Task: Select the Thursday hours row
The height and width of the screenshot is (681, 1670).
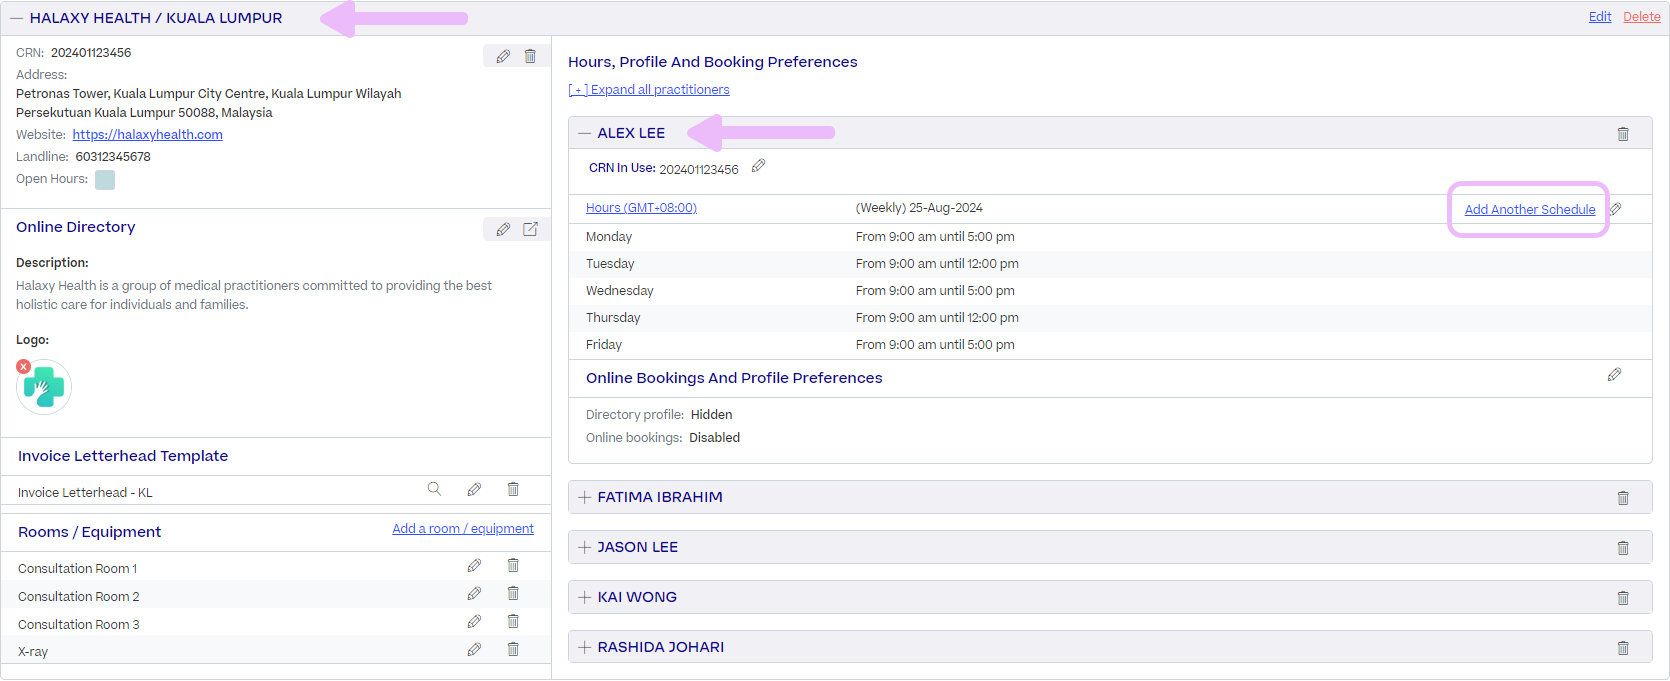Action: [1110, 318]
